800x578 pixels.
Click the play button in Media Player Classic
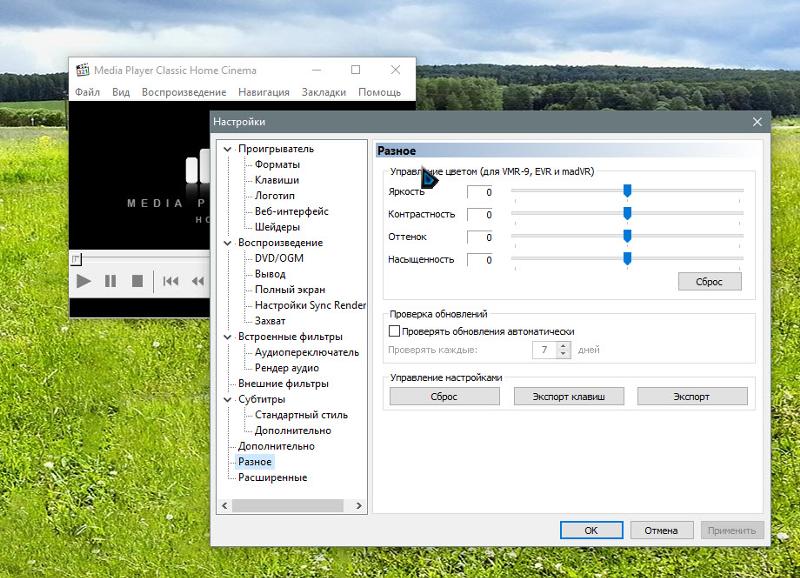click(84, 281)
